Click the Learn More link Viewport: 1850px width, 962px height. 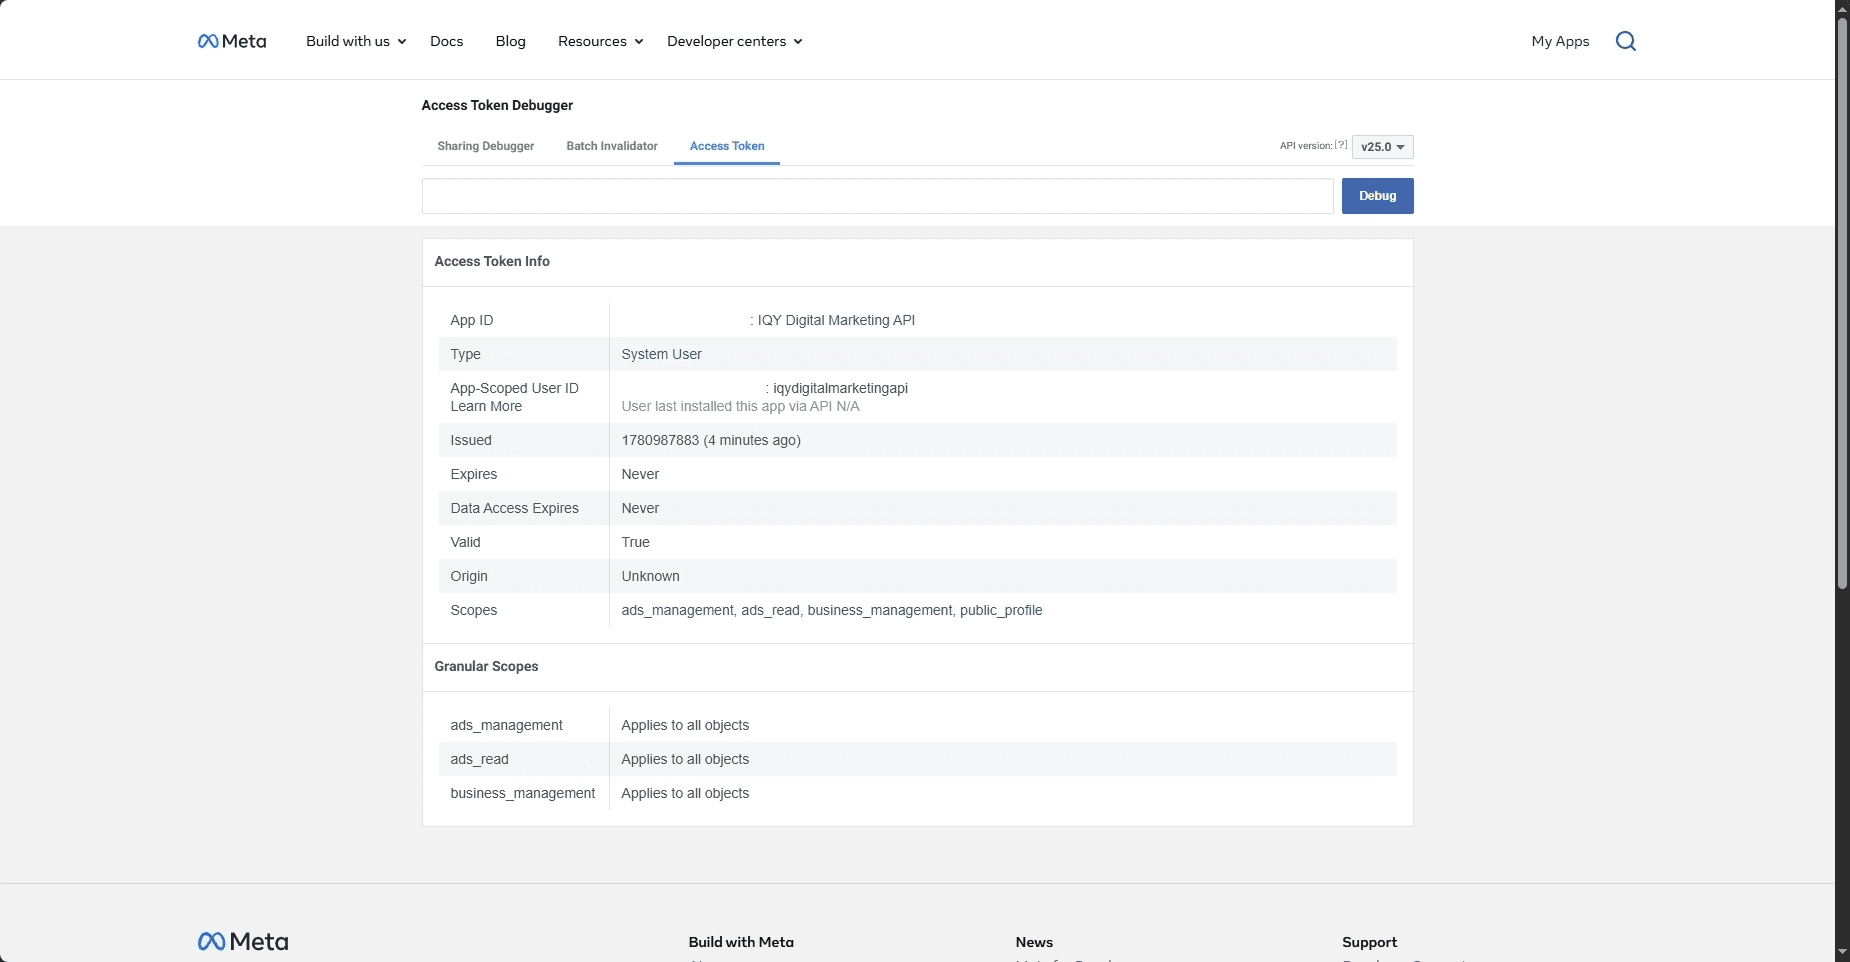click(486, 406)
